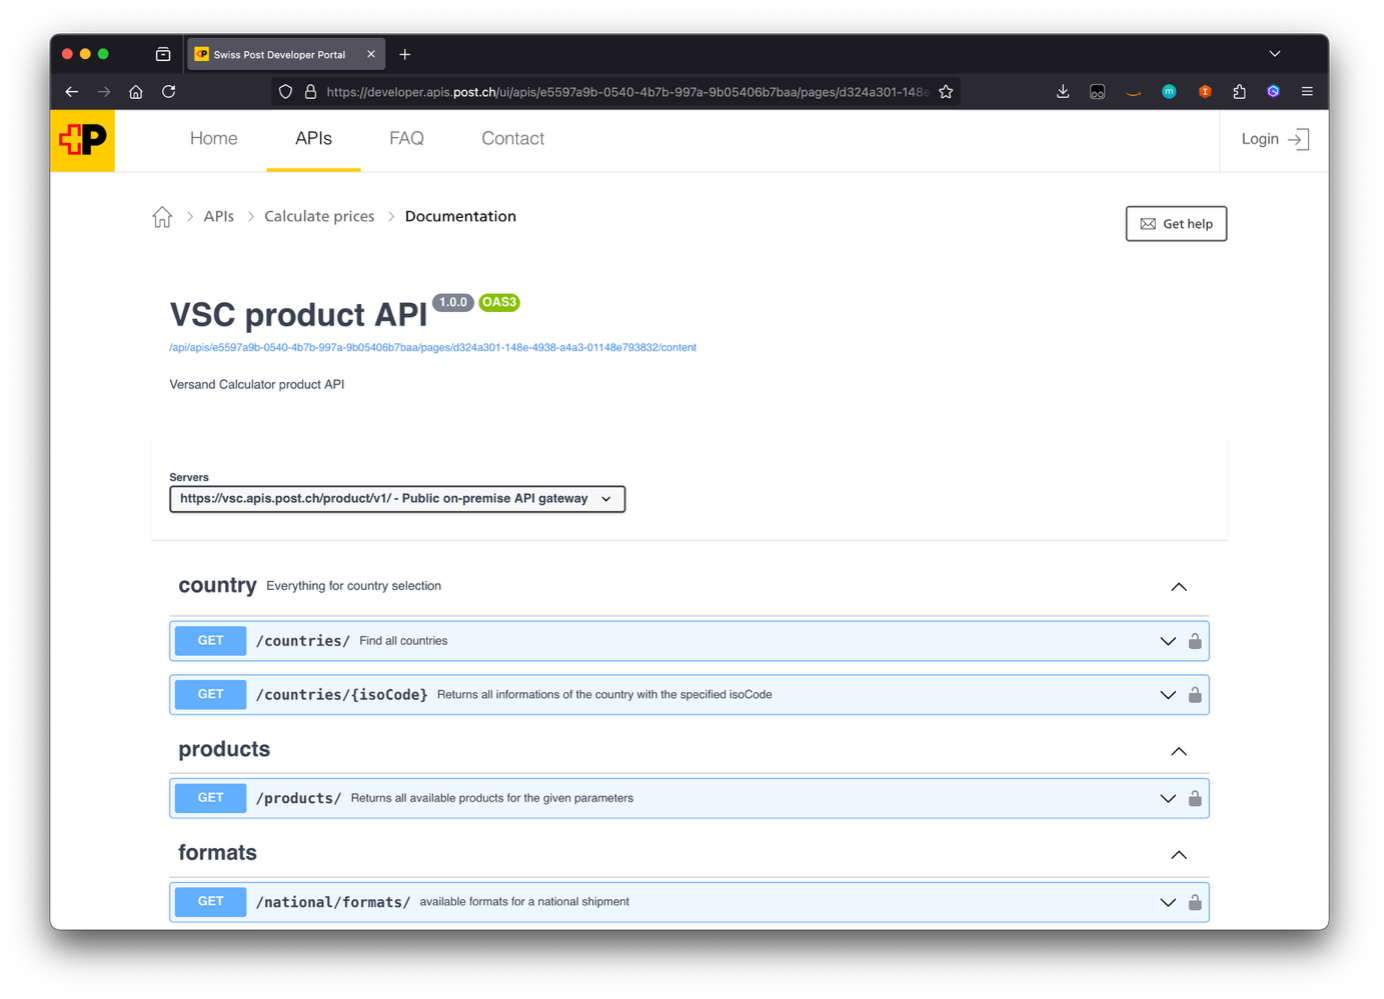Open the recent tabs view icon

[x=163, y=55]
